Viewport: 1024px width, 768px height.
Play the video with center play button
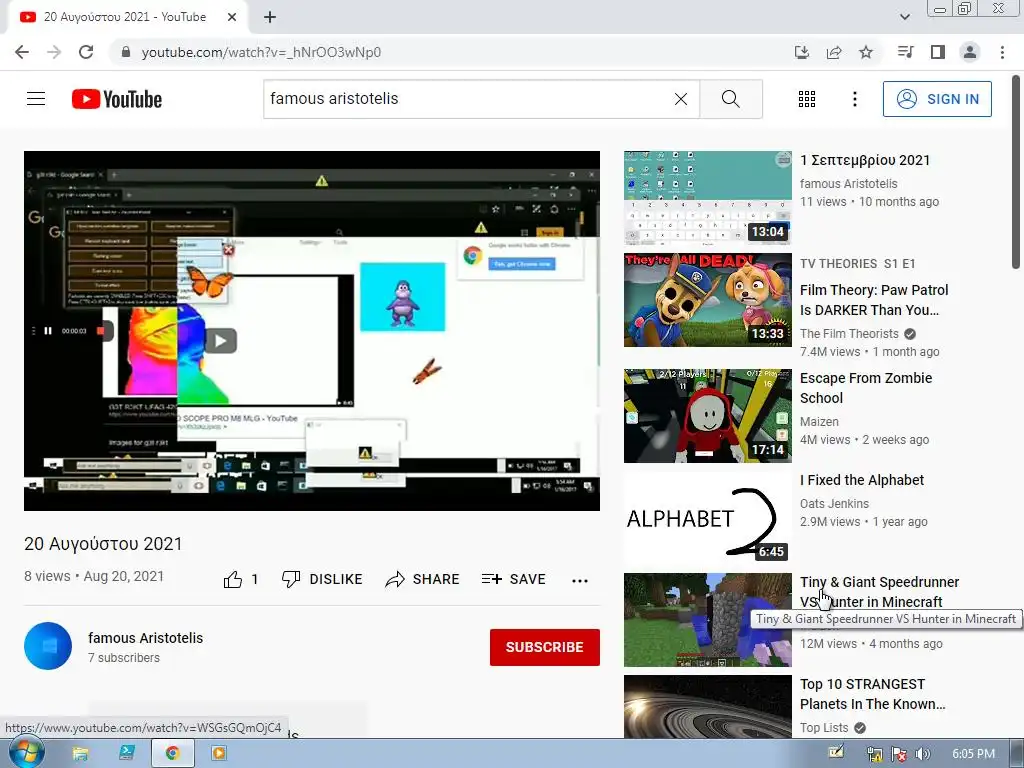point(221,340)
